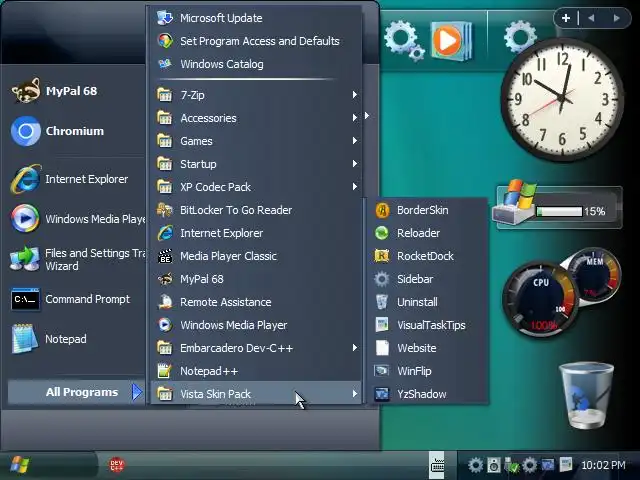Viewport: 640px width, 480px height.
Task: Click the Dev-C++ icon in the taskbar
Action: [x=117, y=464]
